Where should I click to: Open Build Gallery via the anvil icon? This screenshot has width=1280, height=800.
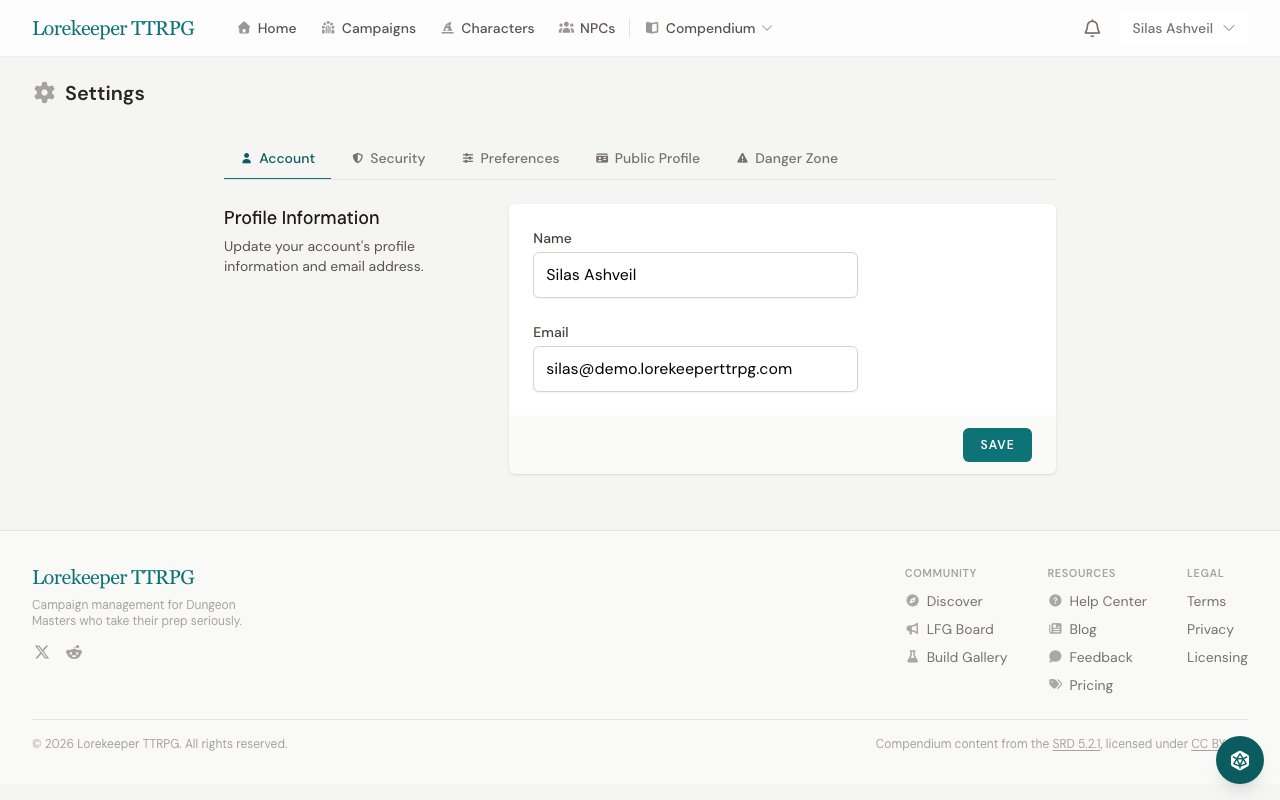[911, 656]
